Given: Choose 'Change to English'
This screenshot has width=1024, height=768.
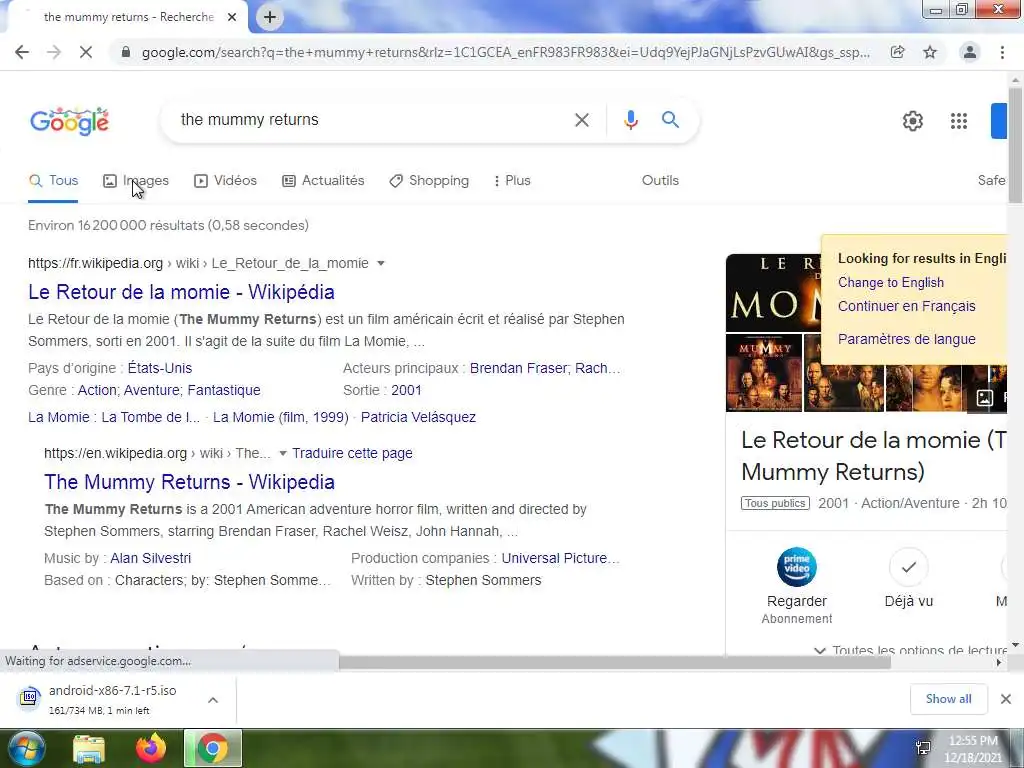Looking at the screenshot, I should click(891, 283).
